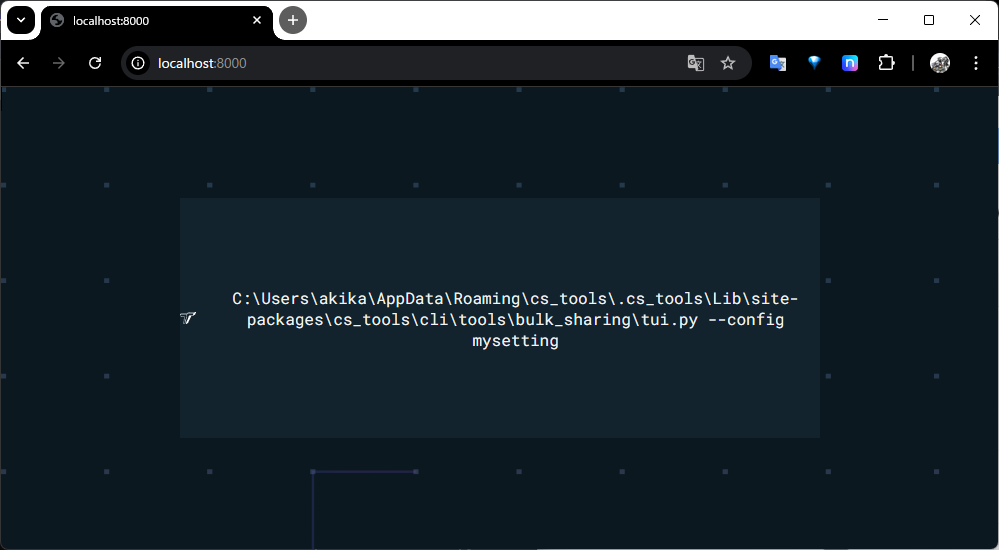Open a new tab with plus button
This screenshot has width=999, height=550.
point(293,20)
